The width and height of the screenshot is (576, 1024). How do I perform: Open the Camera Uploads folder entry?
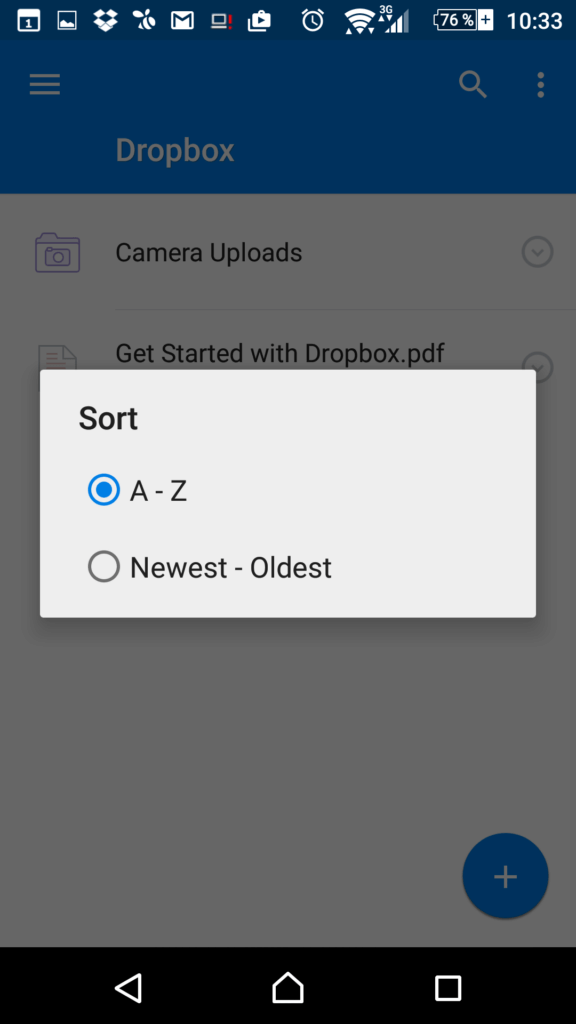click(288, 252)
